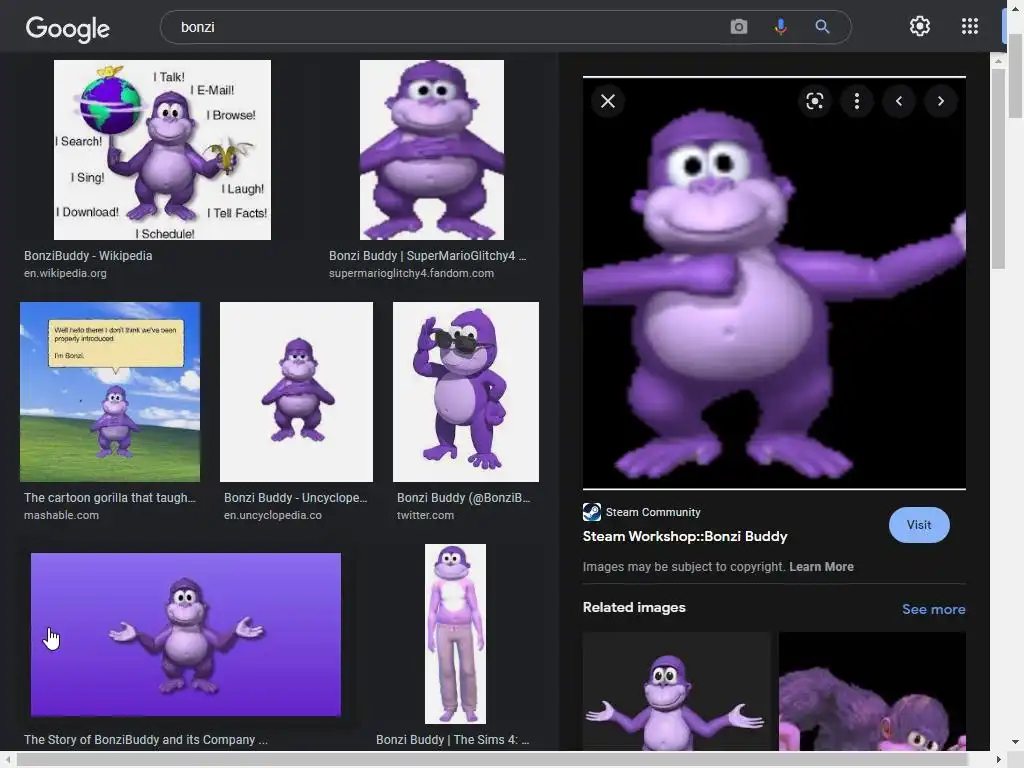This screenshot has height=768, width=1024.
Task: Click the horizontal scrollbar left arrow
Action: [8, 760]
